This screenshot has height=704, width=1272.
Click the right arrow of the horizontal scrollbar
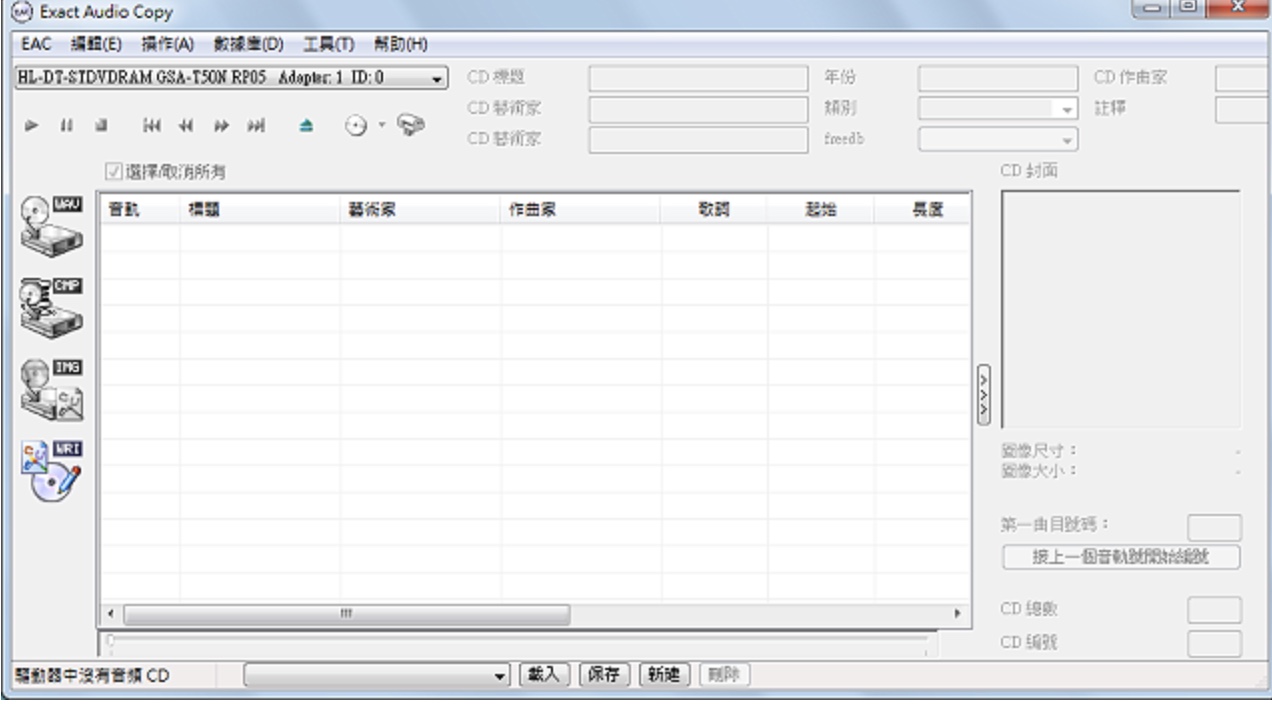click(x=959, y=613)
